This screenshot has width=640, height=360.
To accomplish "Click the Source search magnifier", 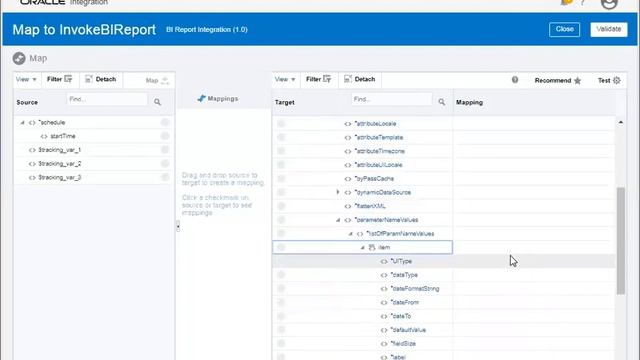I will click(157, 102).
